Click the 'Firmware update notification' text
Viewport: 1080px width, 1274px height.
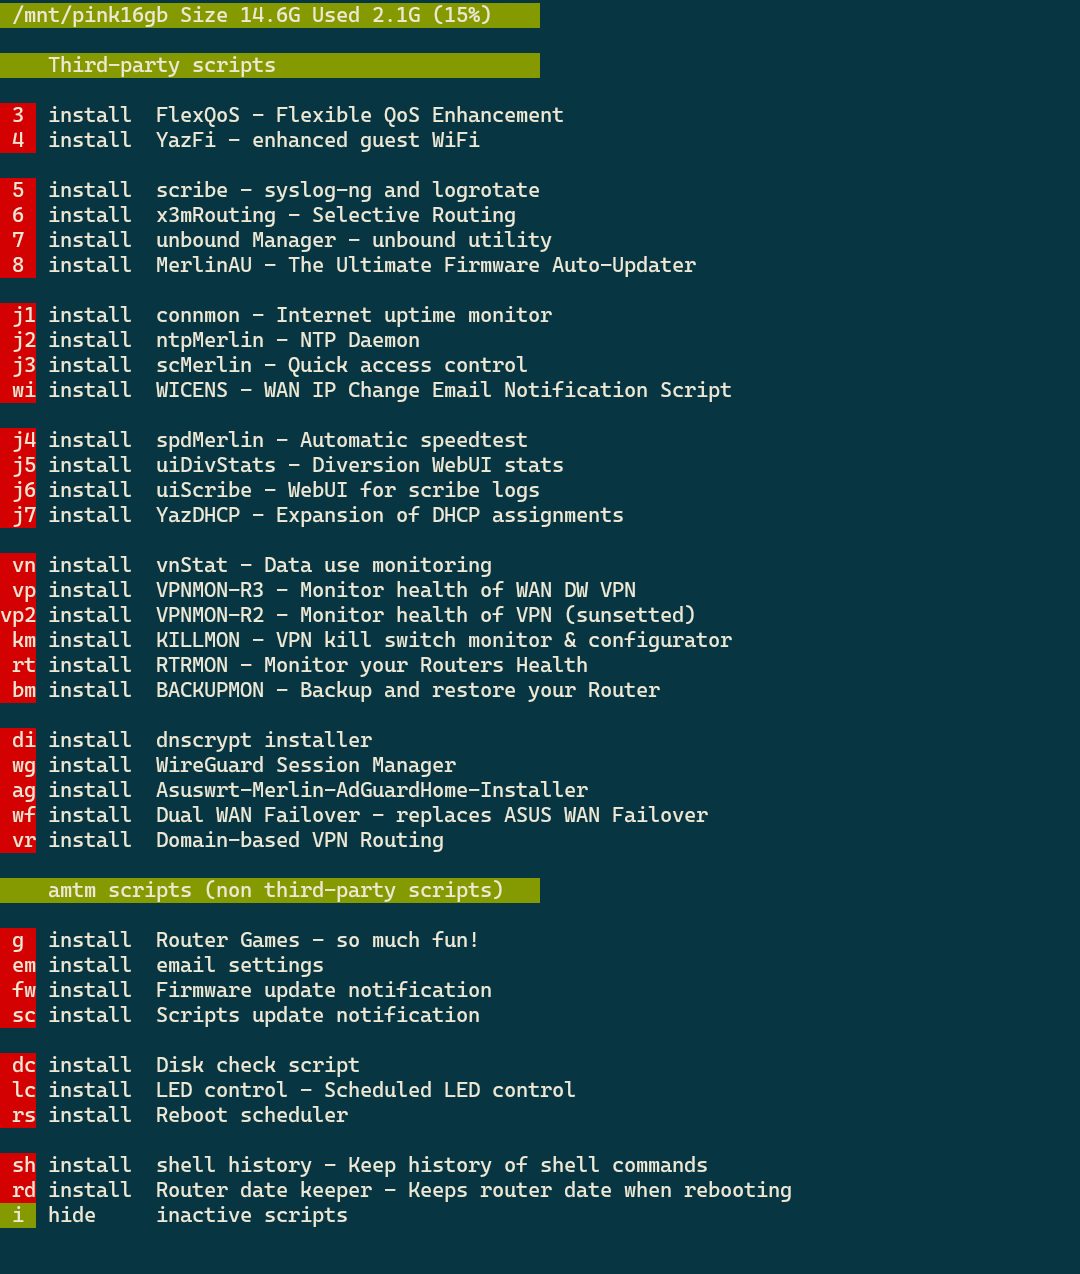[323, 990]
